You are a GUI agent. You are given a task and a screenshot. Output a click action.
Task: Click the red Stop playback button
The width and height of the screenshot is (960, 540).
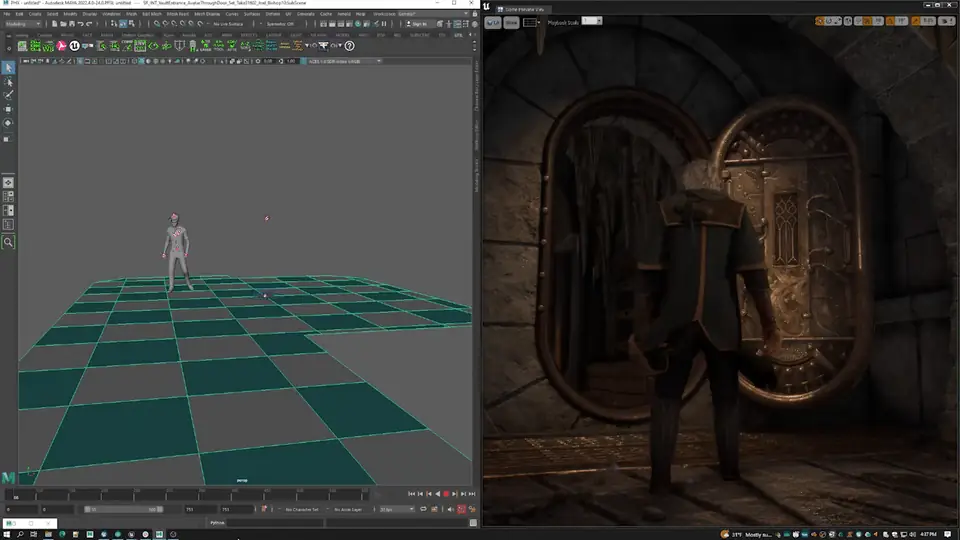[x=446, y=493]
